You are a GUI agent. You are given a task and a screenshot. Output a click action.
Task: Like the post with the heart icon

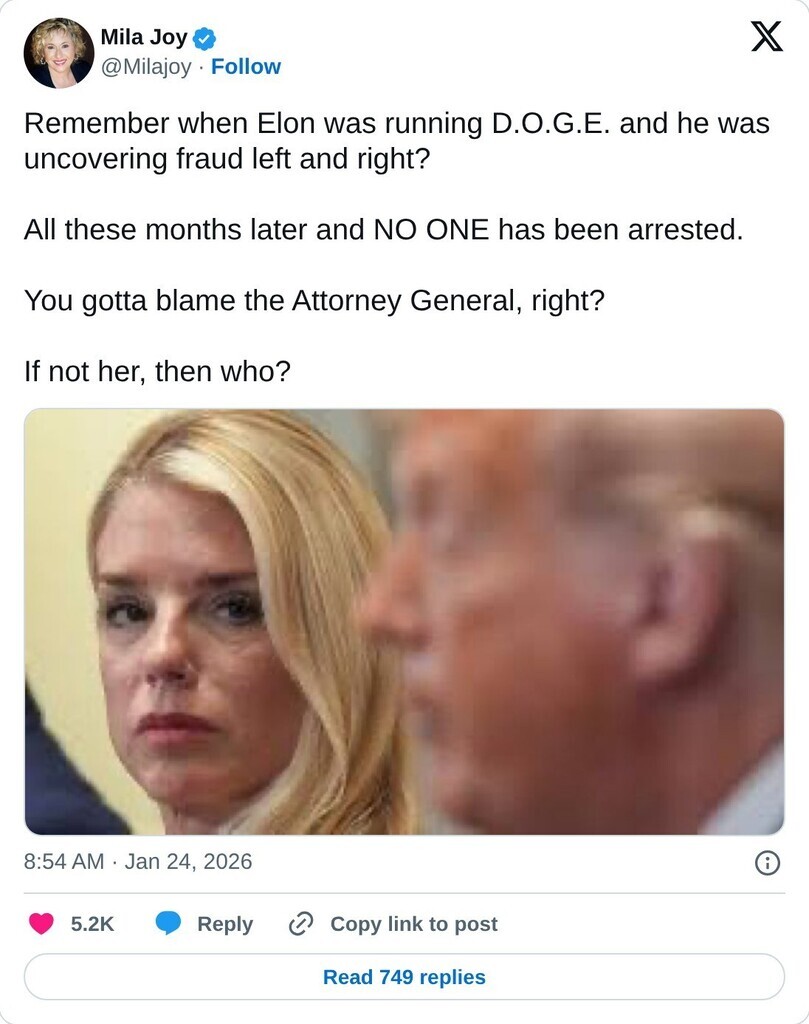pos(41,923)
